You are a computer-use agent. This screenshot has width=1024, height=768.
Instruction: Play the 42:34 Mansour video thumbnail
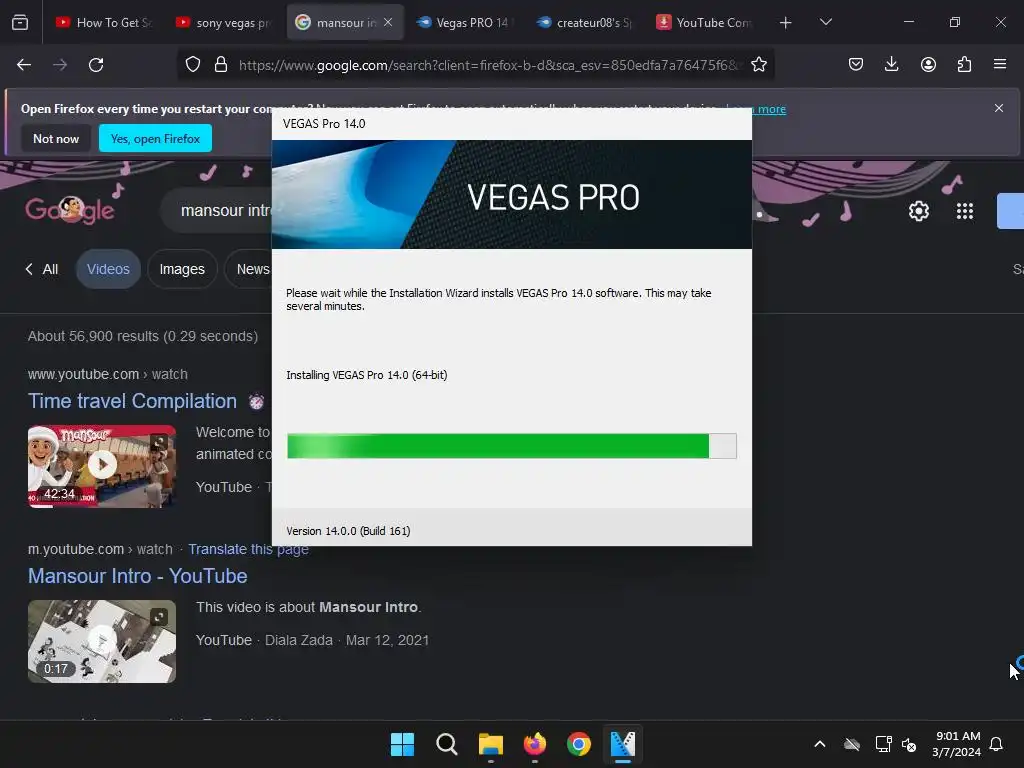[x=102, y=466]
